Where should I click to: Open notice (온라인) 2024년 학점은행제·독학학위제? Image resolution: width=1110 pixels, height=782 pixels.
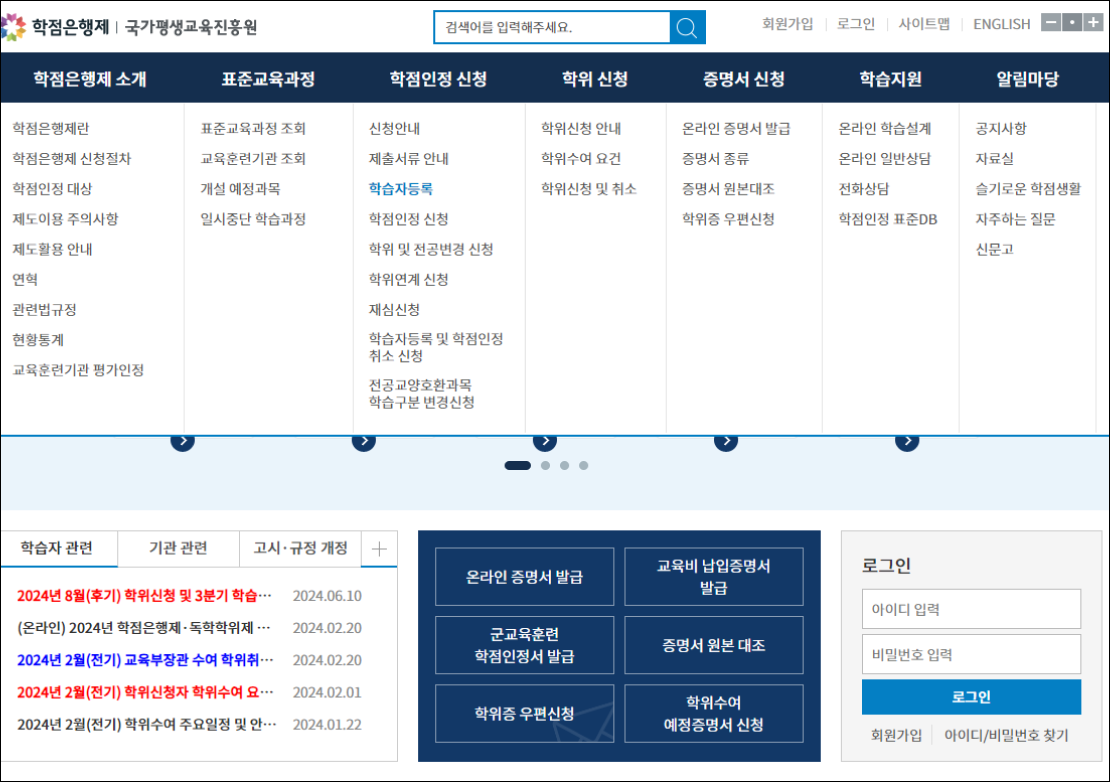click(x=144, y=628)
